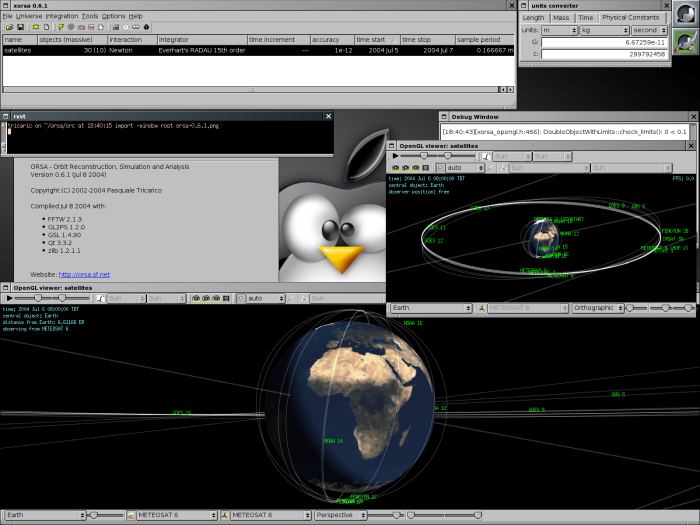Screen dimensions: 700x525
Task: Click the slider handle right of Perspective dropdown
Action: [x=396, y=515]
